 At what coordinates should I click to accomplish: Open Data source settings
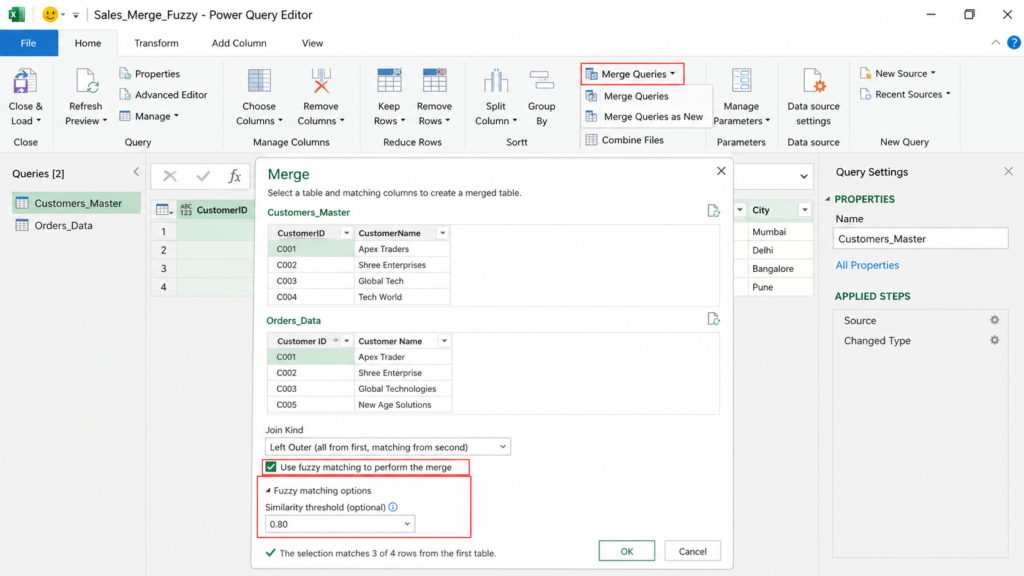tap(813, 98)
